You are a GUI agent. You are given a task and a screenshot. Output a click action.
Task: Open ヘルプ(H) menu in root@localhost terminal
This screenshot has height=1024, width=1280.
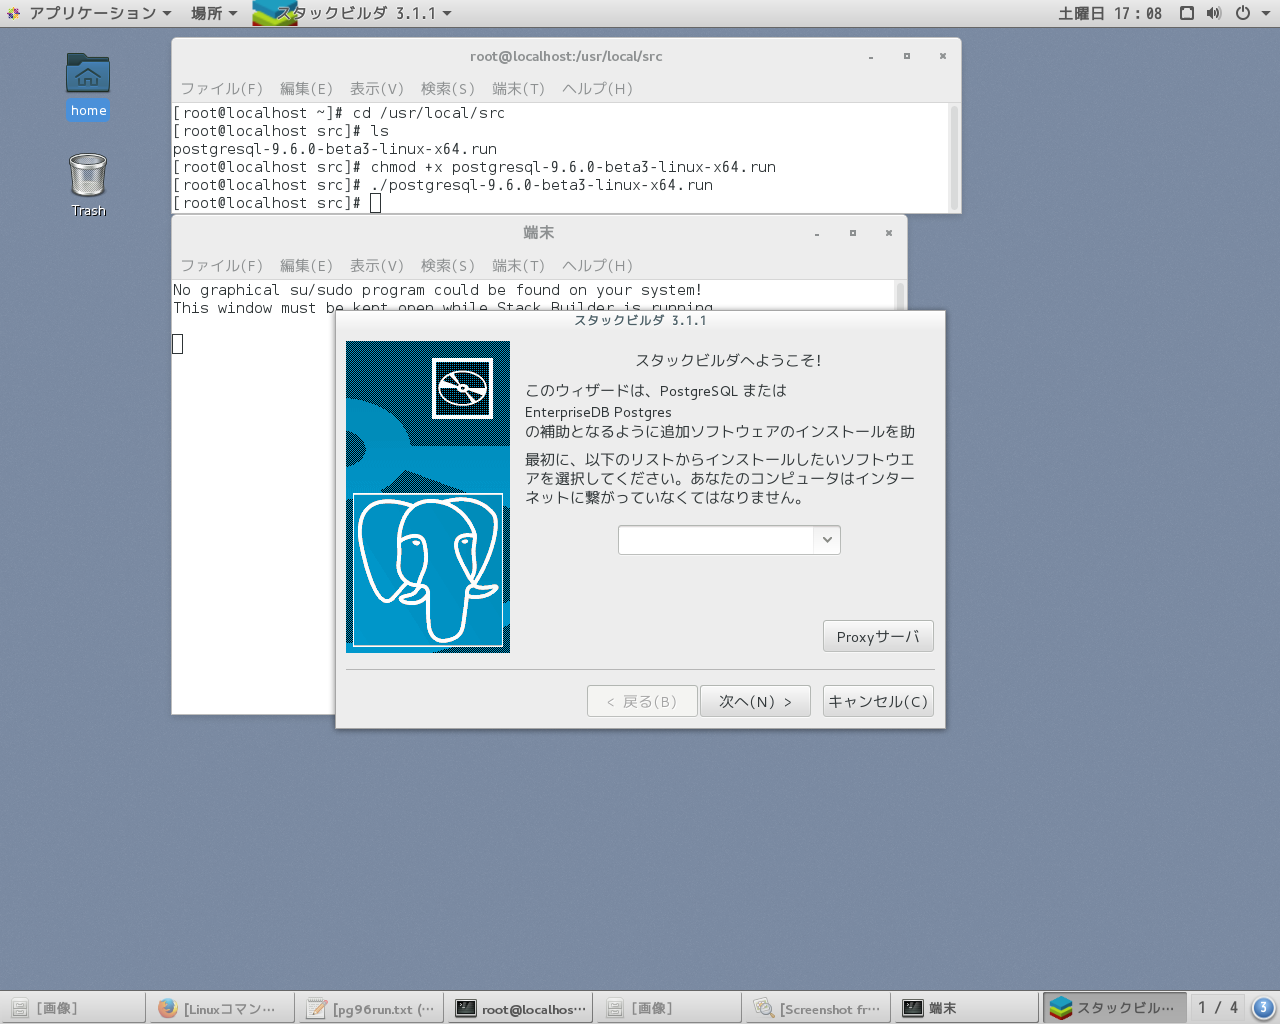(597, 89)
